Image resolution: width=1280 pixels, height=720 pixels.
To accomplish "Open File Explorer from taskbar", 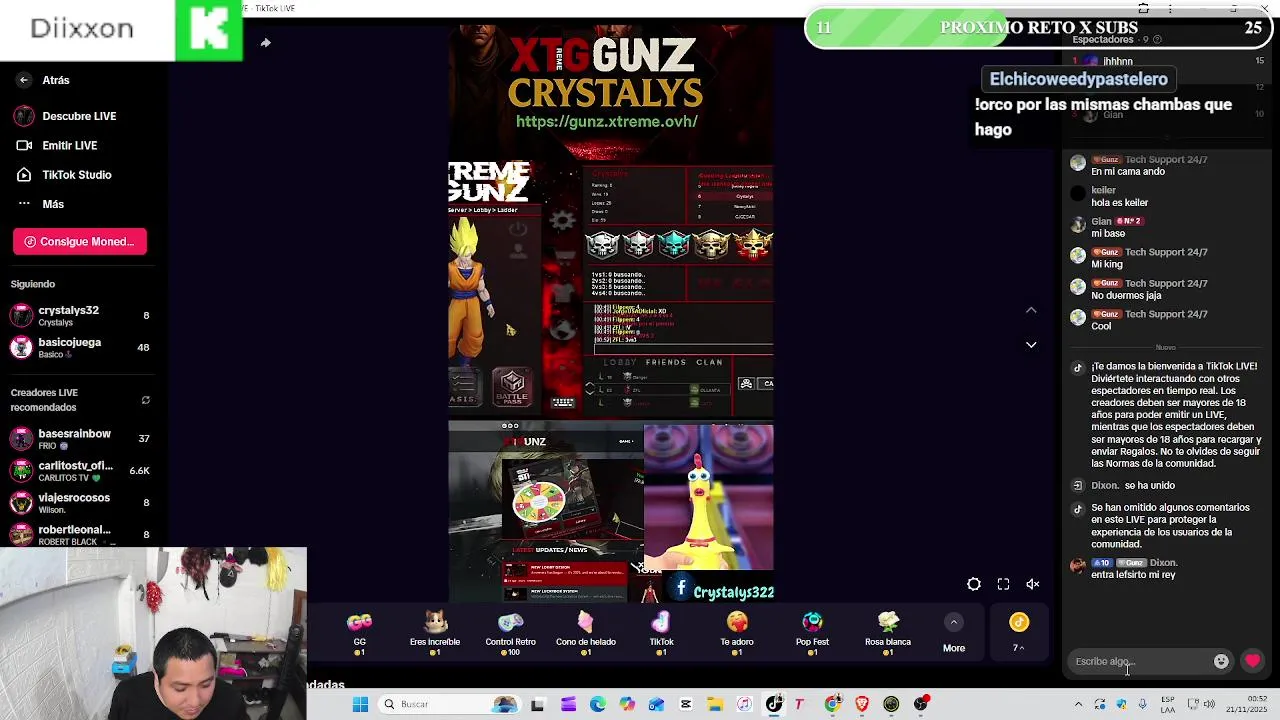I will click(714, 704).
